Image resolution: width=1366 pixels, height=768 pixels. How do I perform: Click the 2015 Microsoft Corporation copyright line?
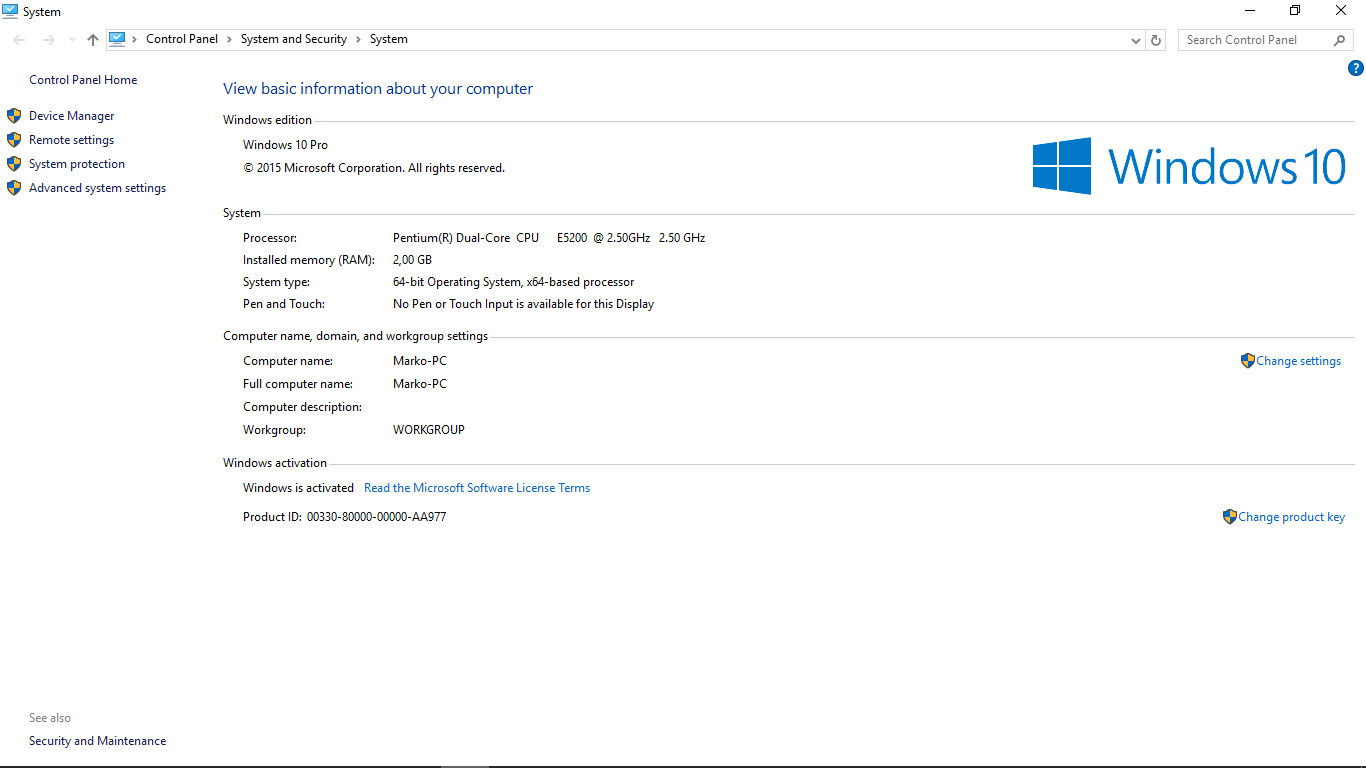tap(374, 168)
